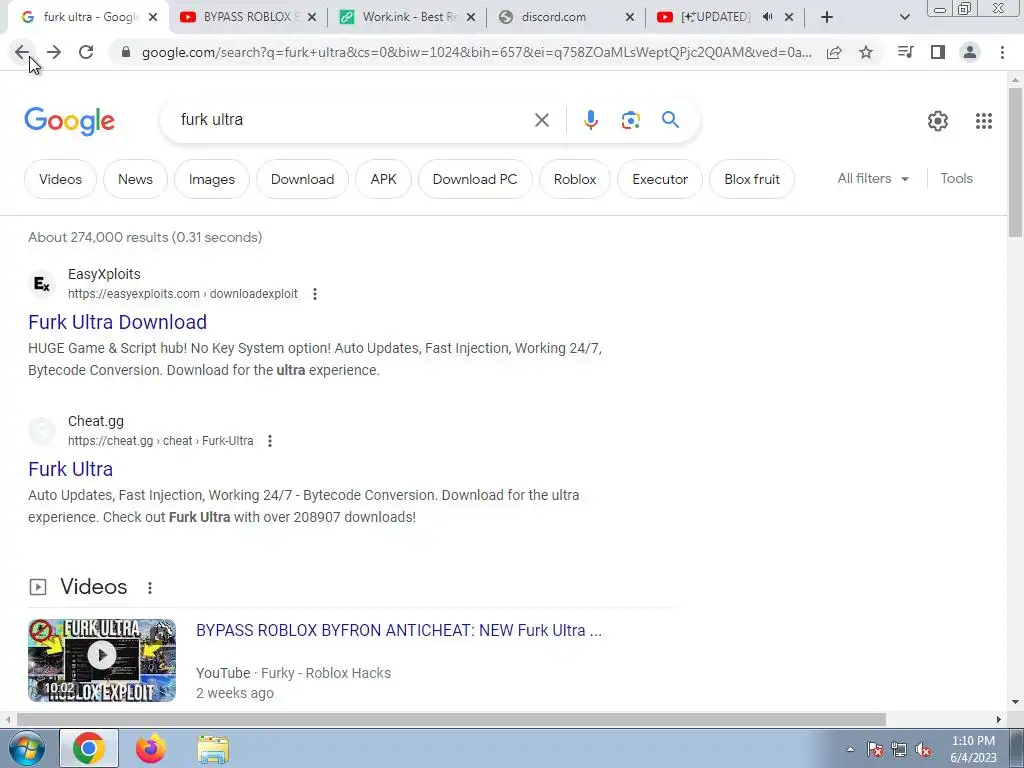Mute the audio-playing UPDATED tab
This screenshot has height=768, width=1024.
767,17
